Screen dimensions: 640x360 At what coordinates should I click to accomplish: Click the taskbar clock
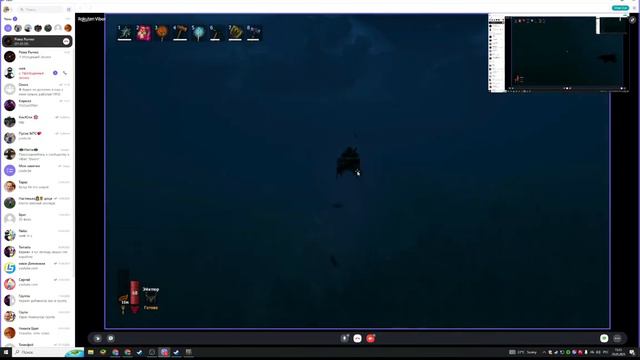click(619, 352)
